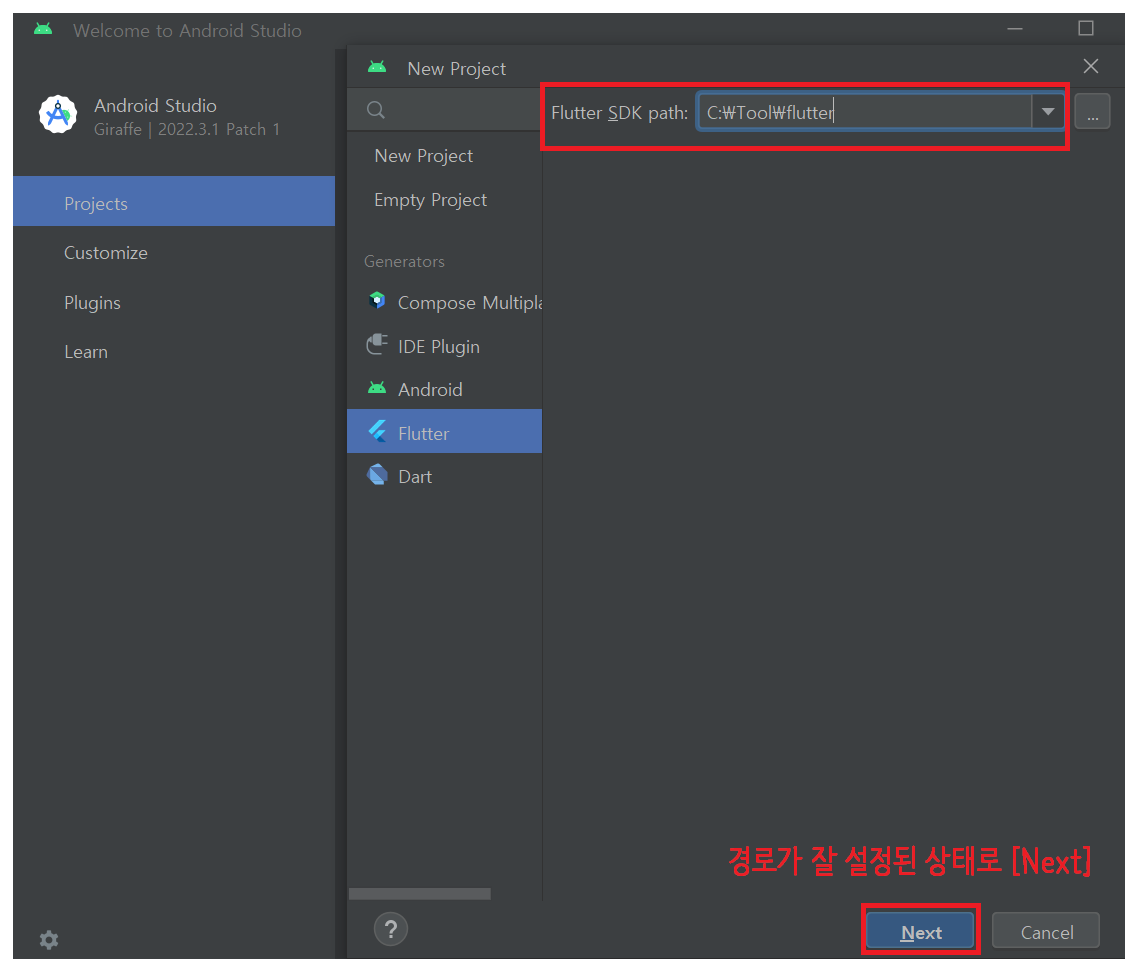
Task: Minimize the Welcome to Android Studio window
Action: coord(1015,29)
